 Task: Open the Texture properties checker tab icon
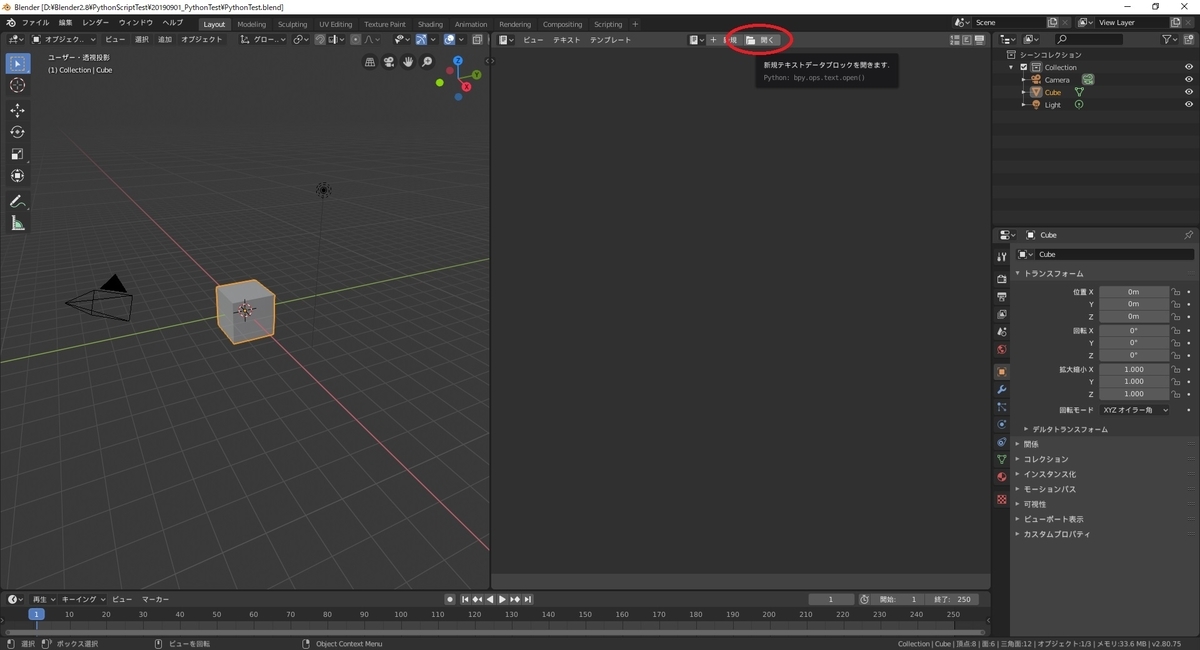coord(1002,499)
